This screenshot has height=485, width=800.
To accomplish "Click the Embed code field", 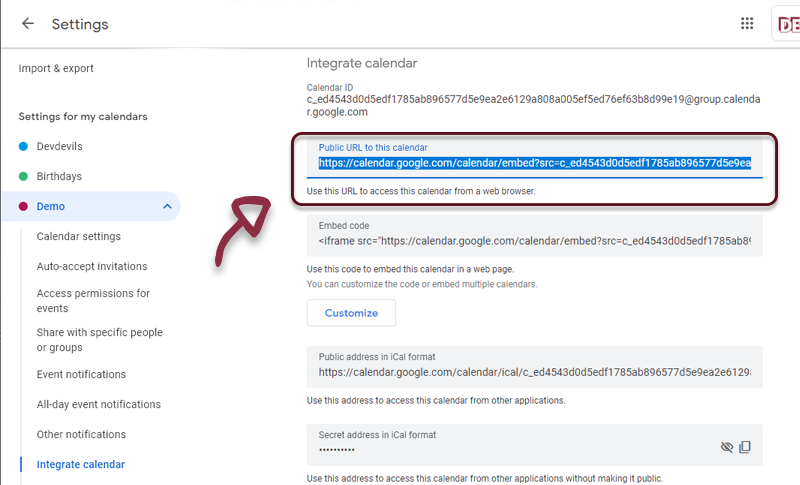I will pyautogui.click(x=534, y=241).
